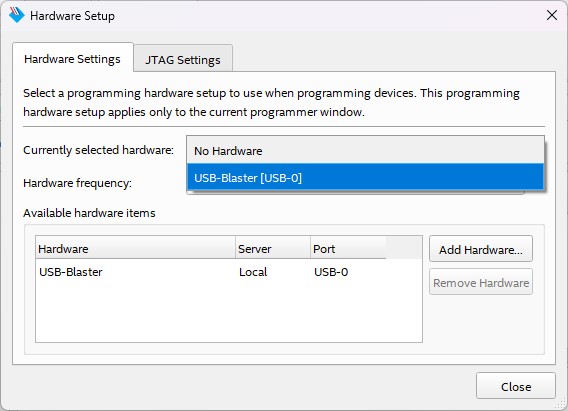Click empty space in available hardware list
568x411 pixels.
click(x=229, y=313)
